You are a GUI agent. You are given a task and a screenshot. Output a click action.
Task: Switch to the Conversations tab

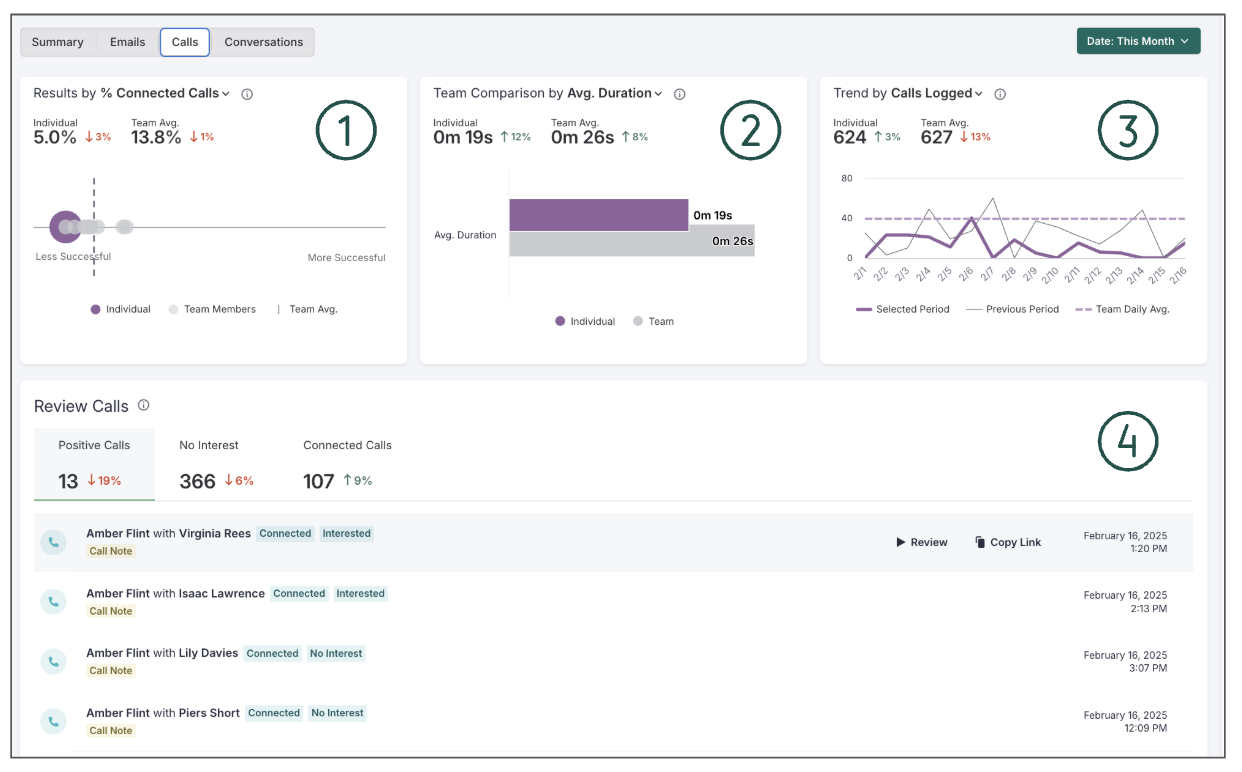click(263, 41)
